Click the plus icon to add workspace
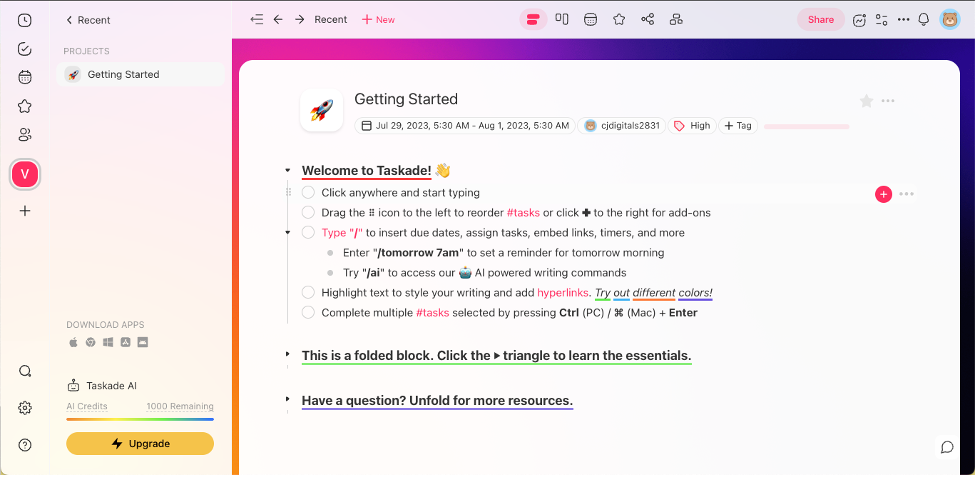The width and height of the screenshot is (977, 477). [24, 211]
